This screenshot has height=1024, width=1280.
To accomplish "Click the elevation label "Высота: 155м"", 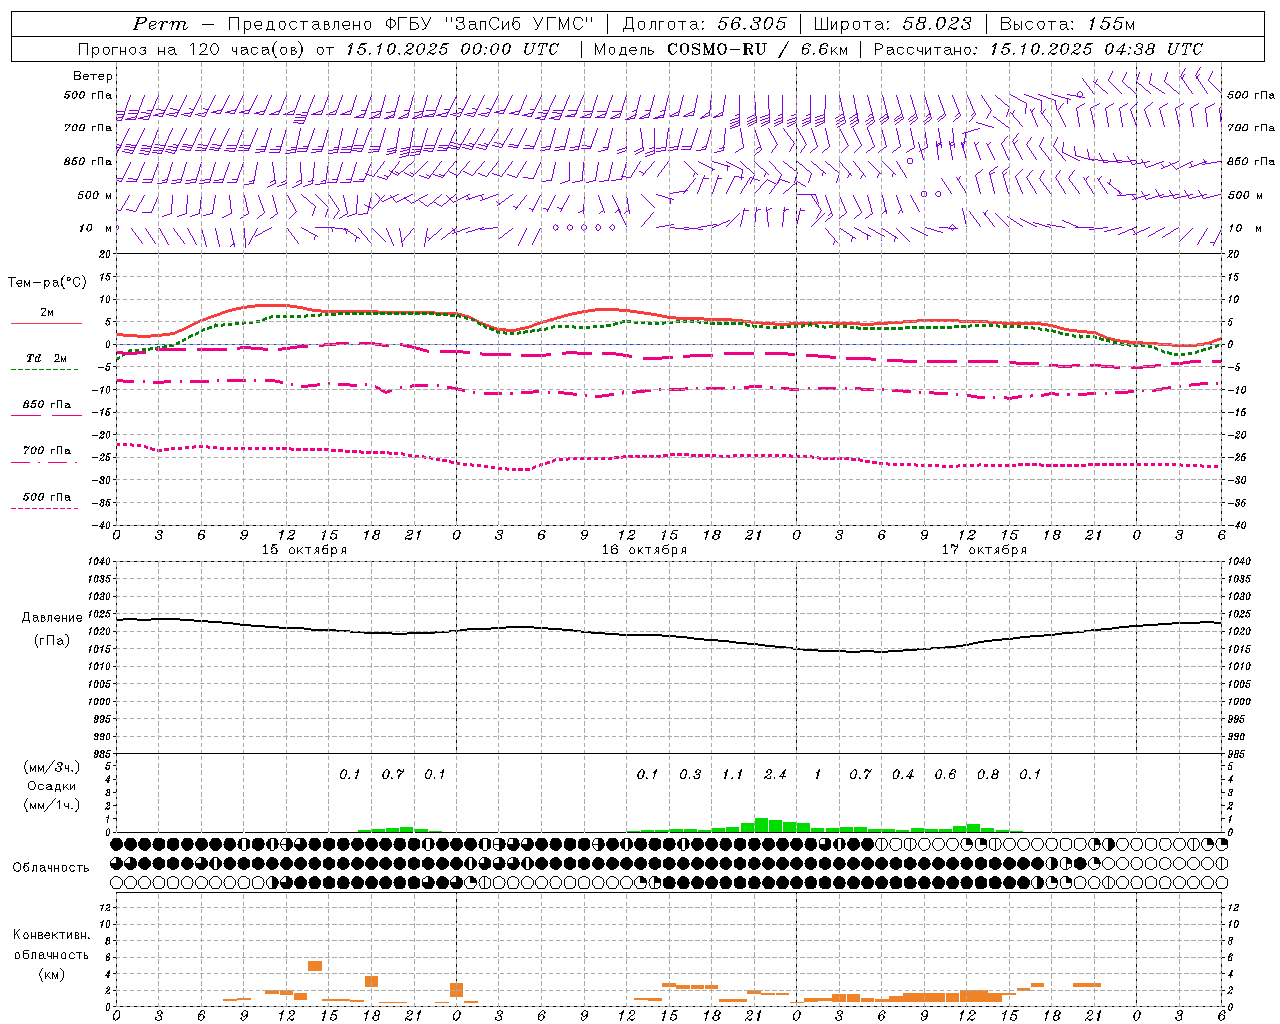I will (x=1068, y=24).
